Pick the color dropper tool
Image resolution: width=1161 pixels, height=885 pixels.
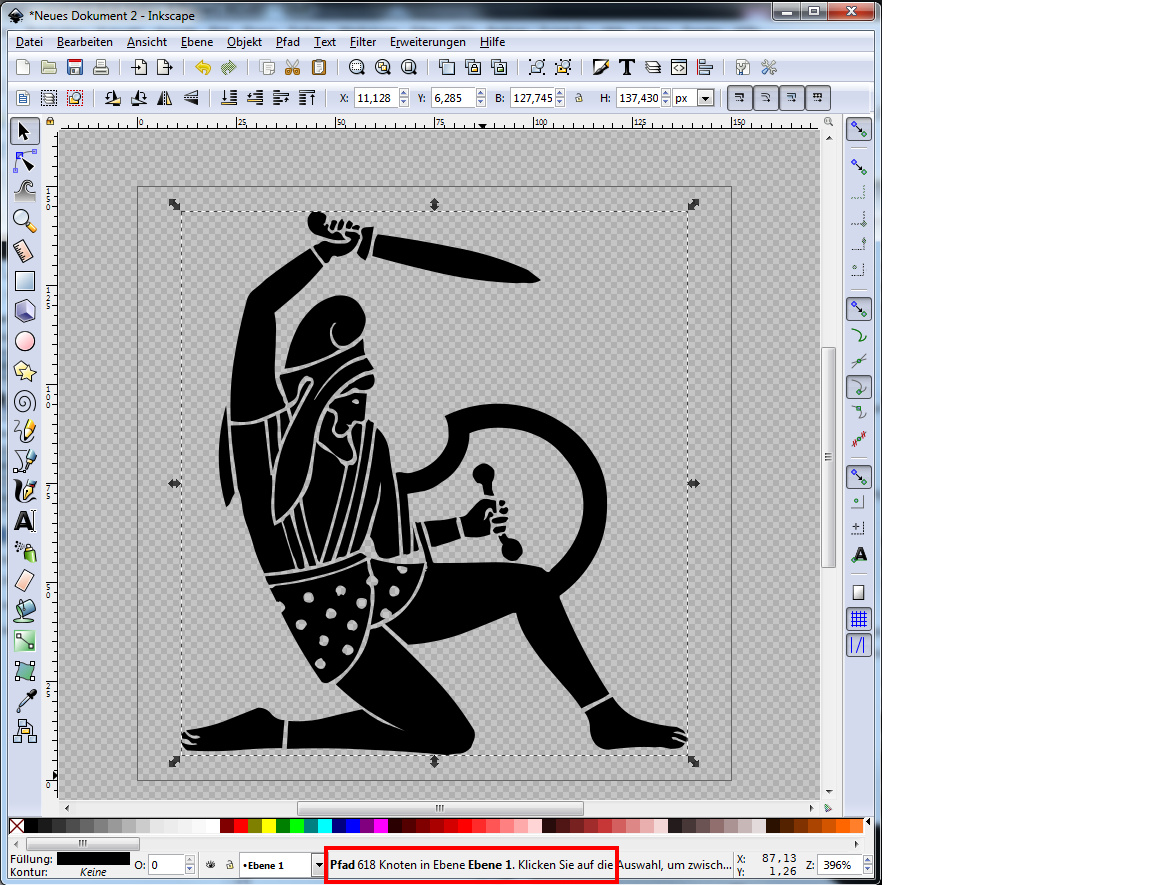tap(25, 701)
